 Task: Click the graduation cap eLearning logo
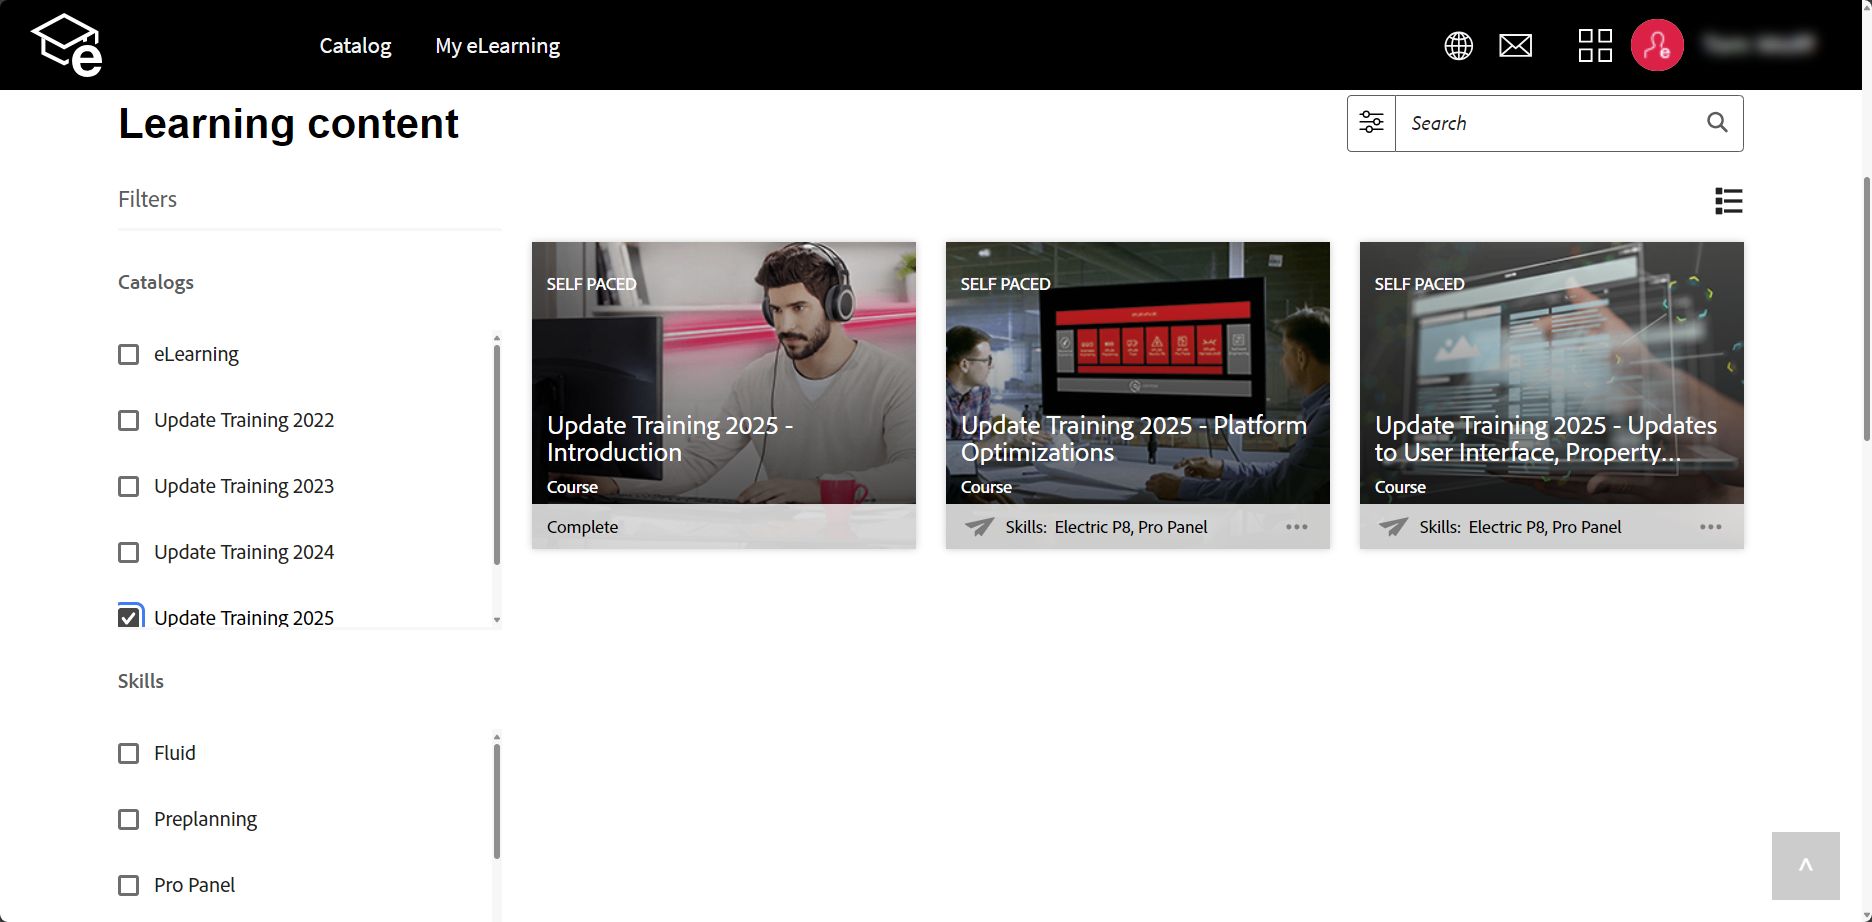tap(67, 45)
